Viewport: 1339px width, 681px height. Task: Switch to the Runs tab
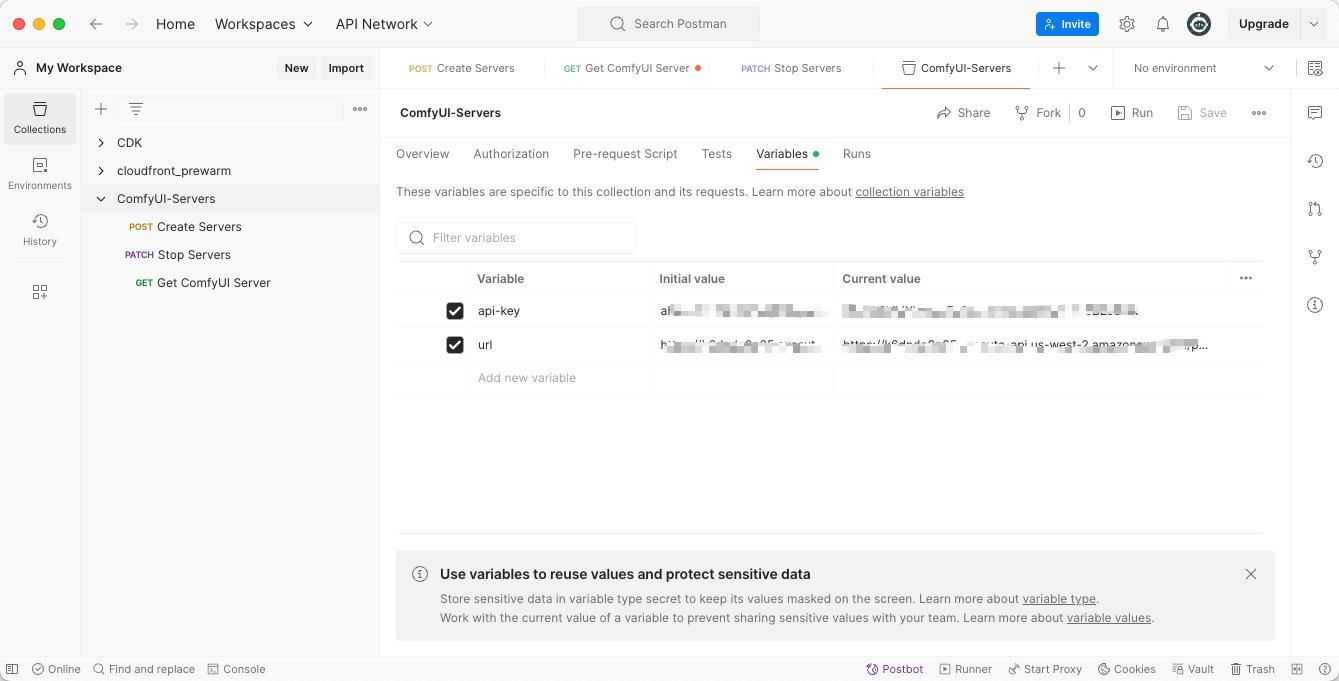pos(857,154)
